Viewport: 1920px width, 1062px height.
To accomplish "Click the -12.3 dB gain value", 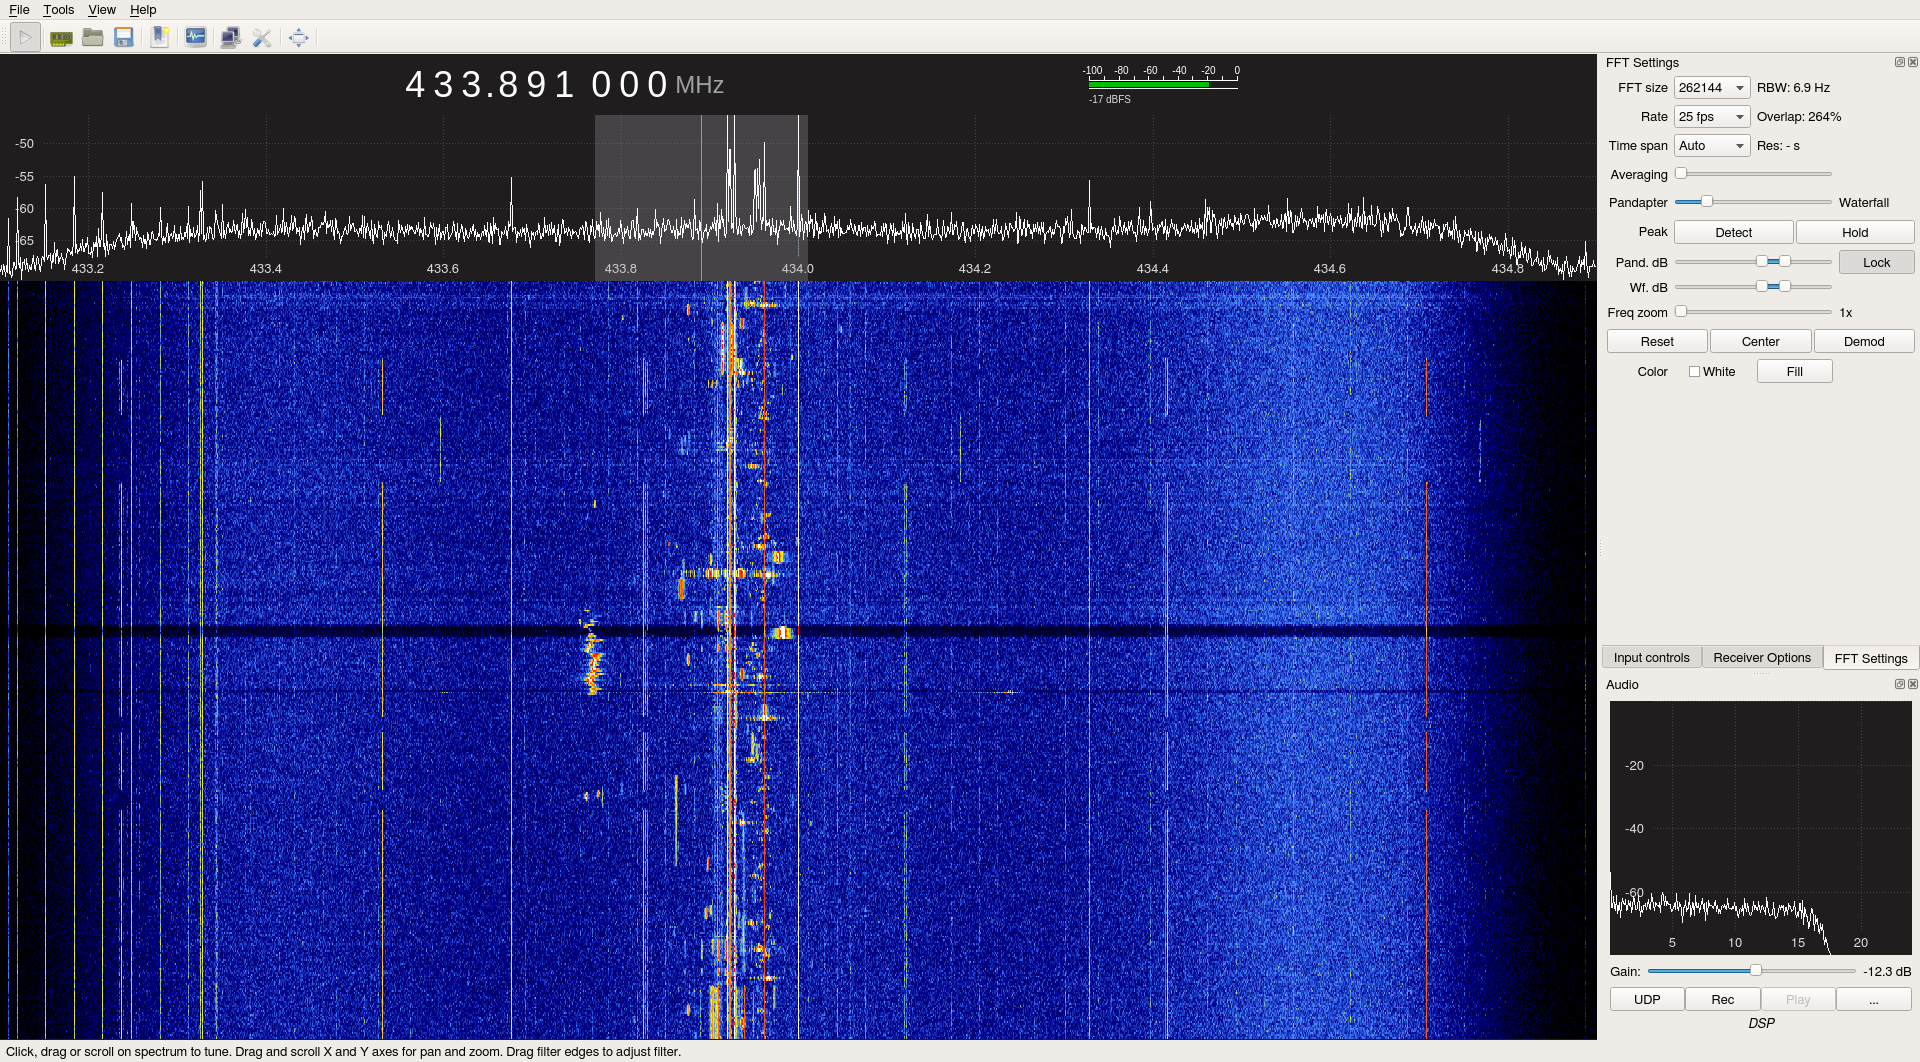I will [1886, 972].
